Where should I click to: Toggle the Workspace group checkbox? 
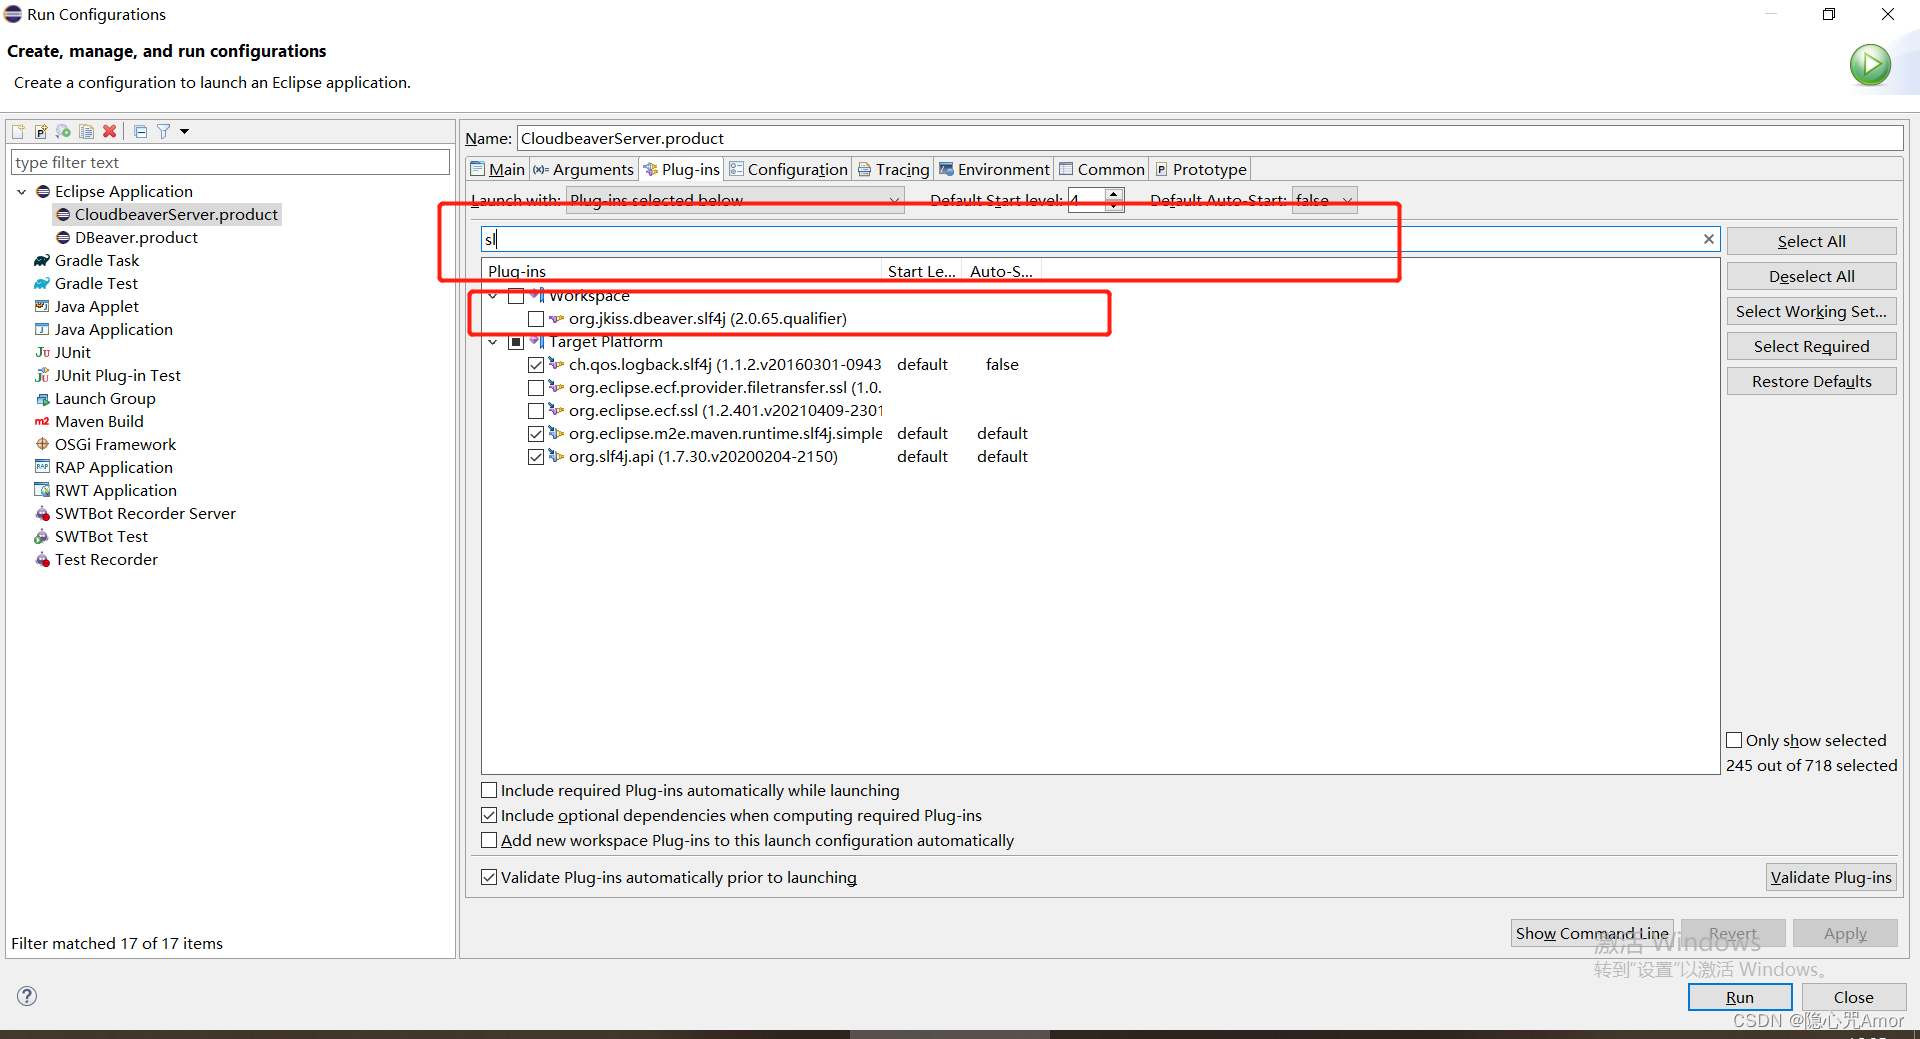[x=516, y=296]
